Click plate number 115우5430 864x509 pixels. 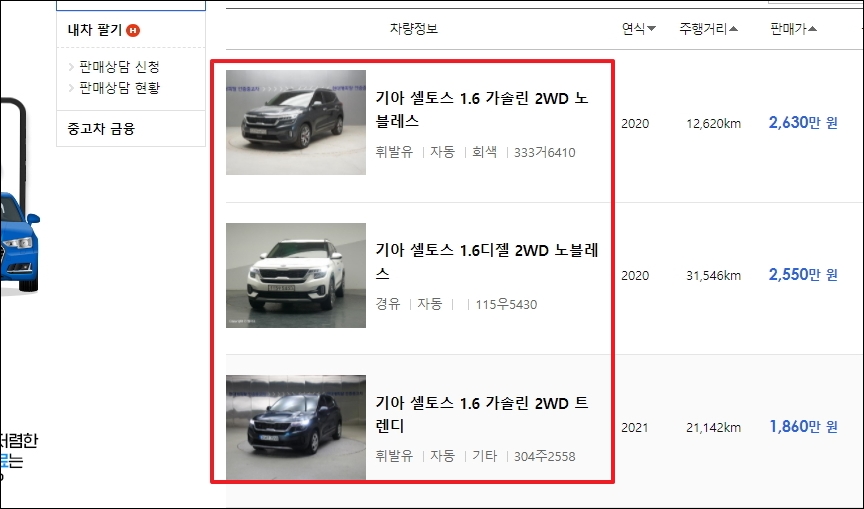pyautogui.click(x=506, y=305)
